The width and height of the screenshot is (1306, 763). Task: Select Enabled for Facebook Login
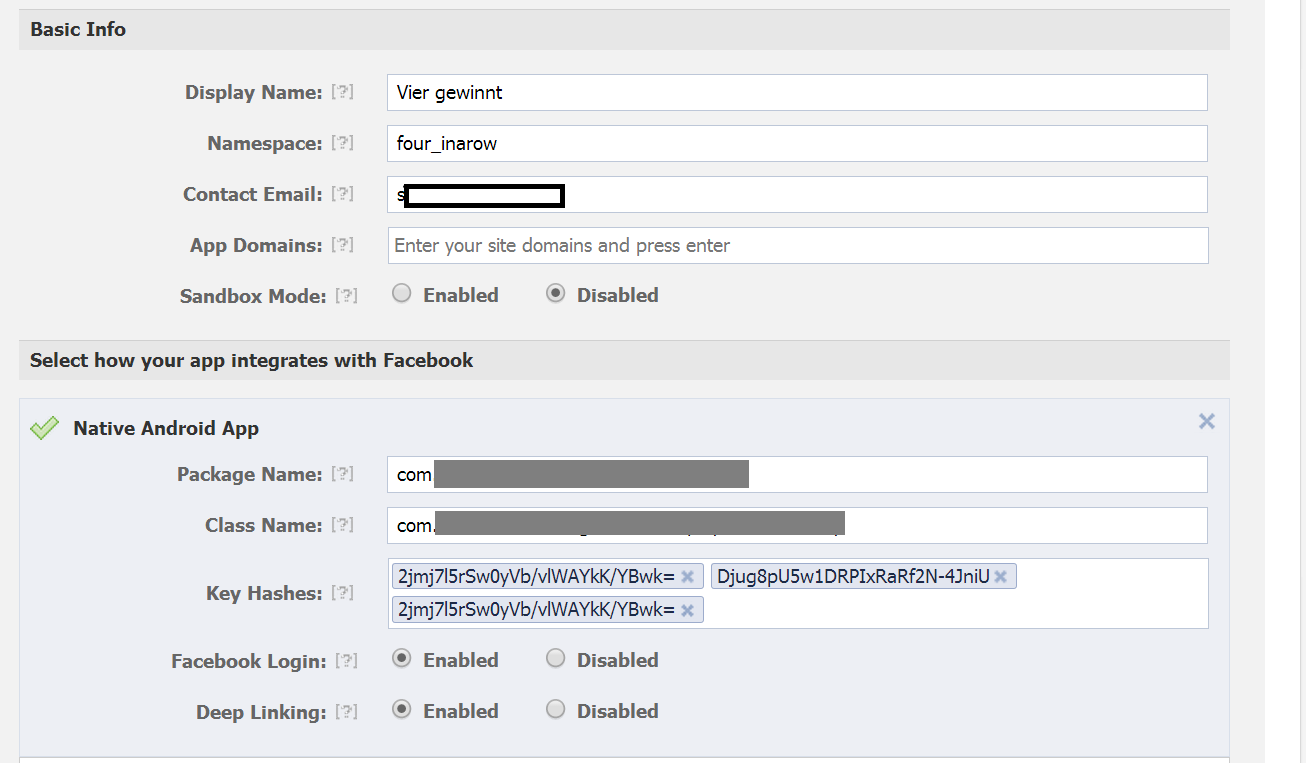402,659
